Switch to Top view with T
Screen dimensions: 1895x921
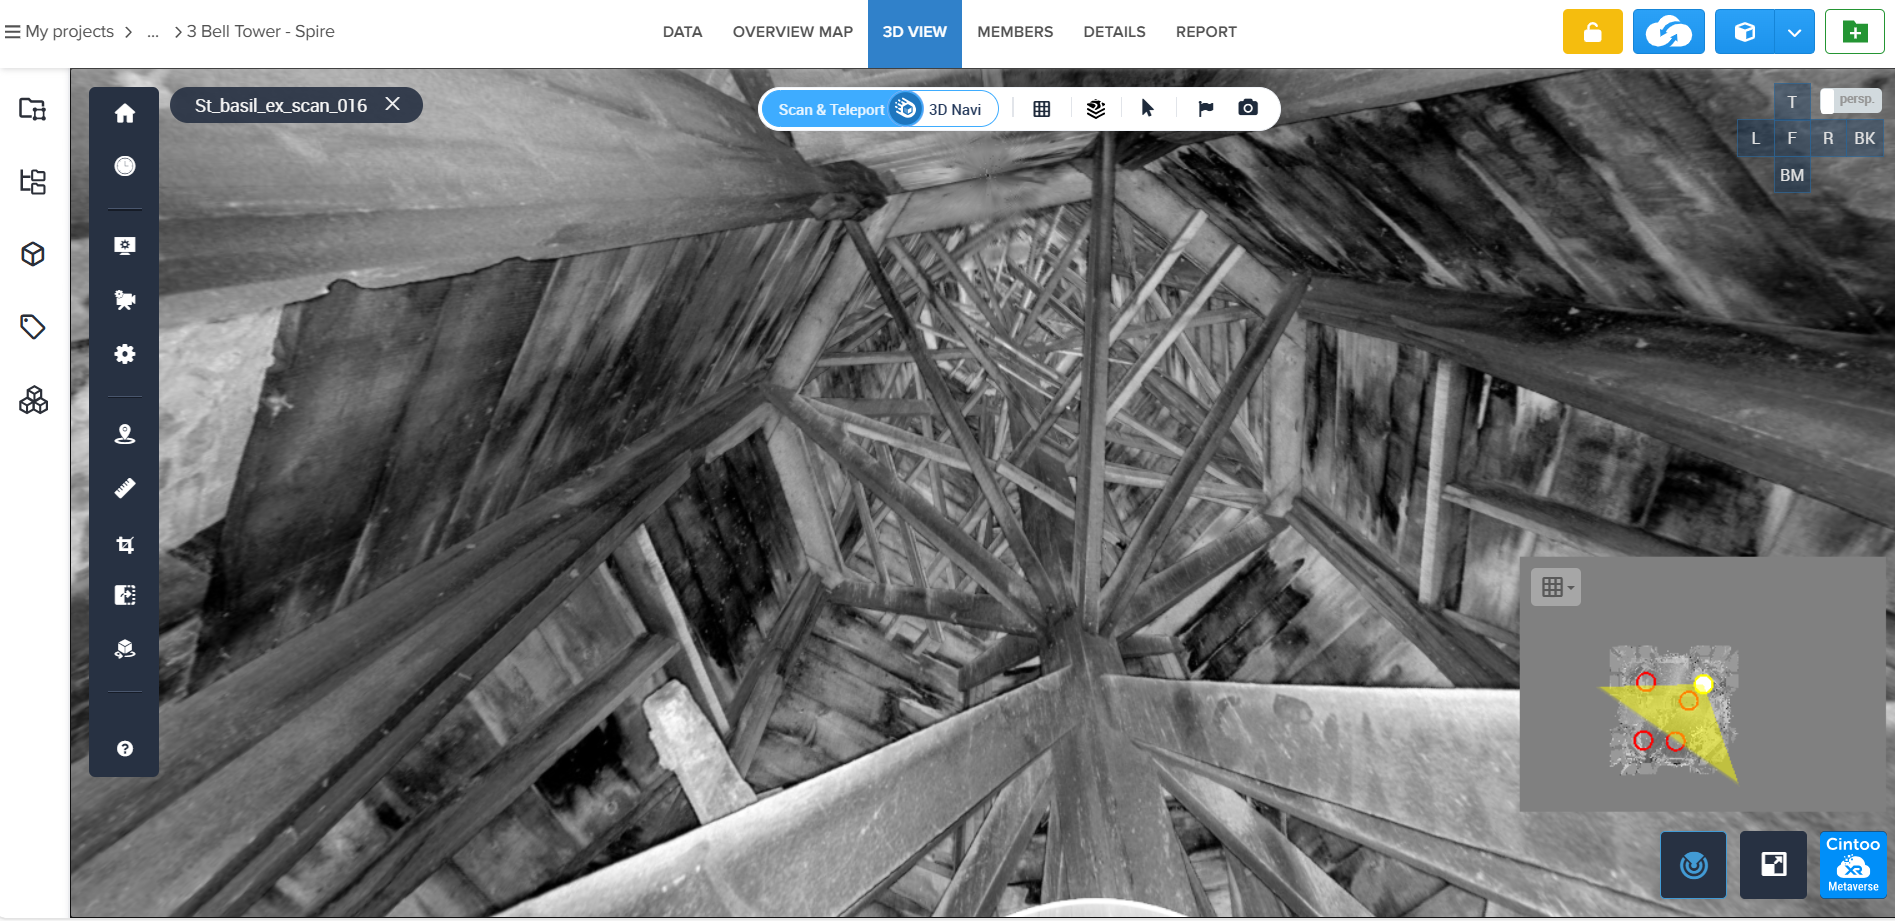click(x=1792, y=101)
